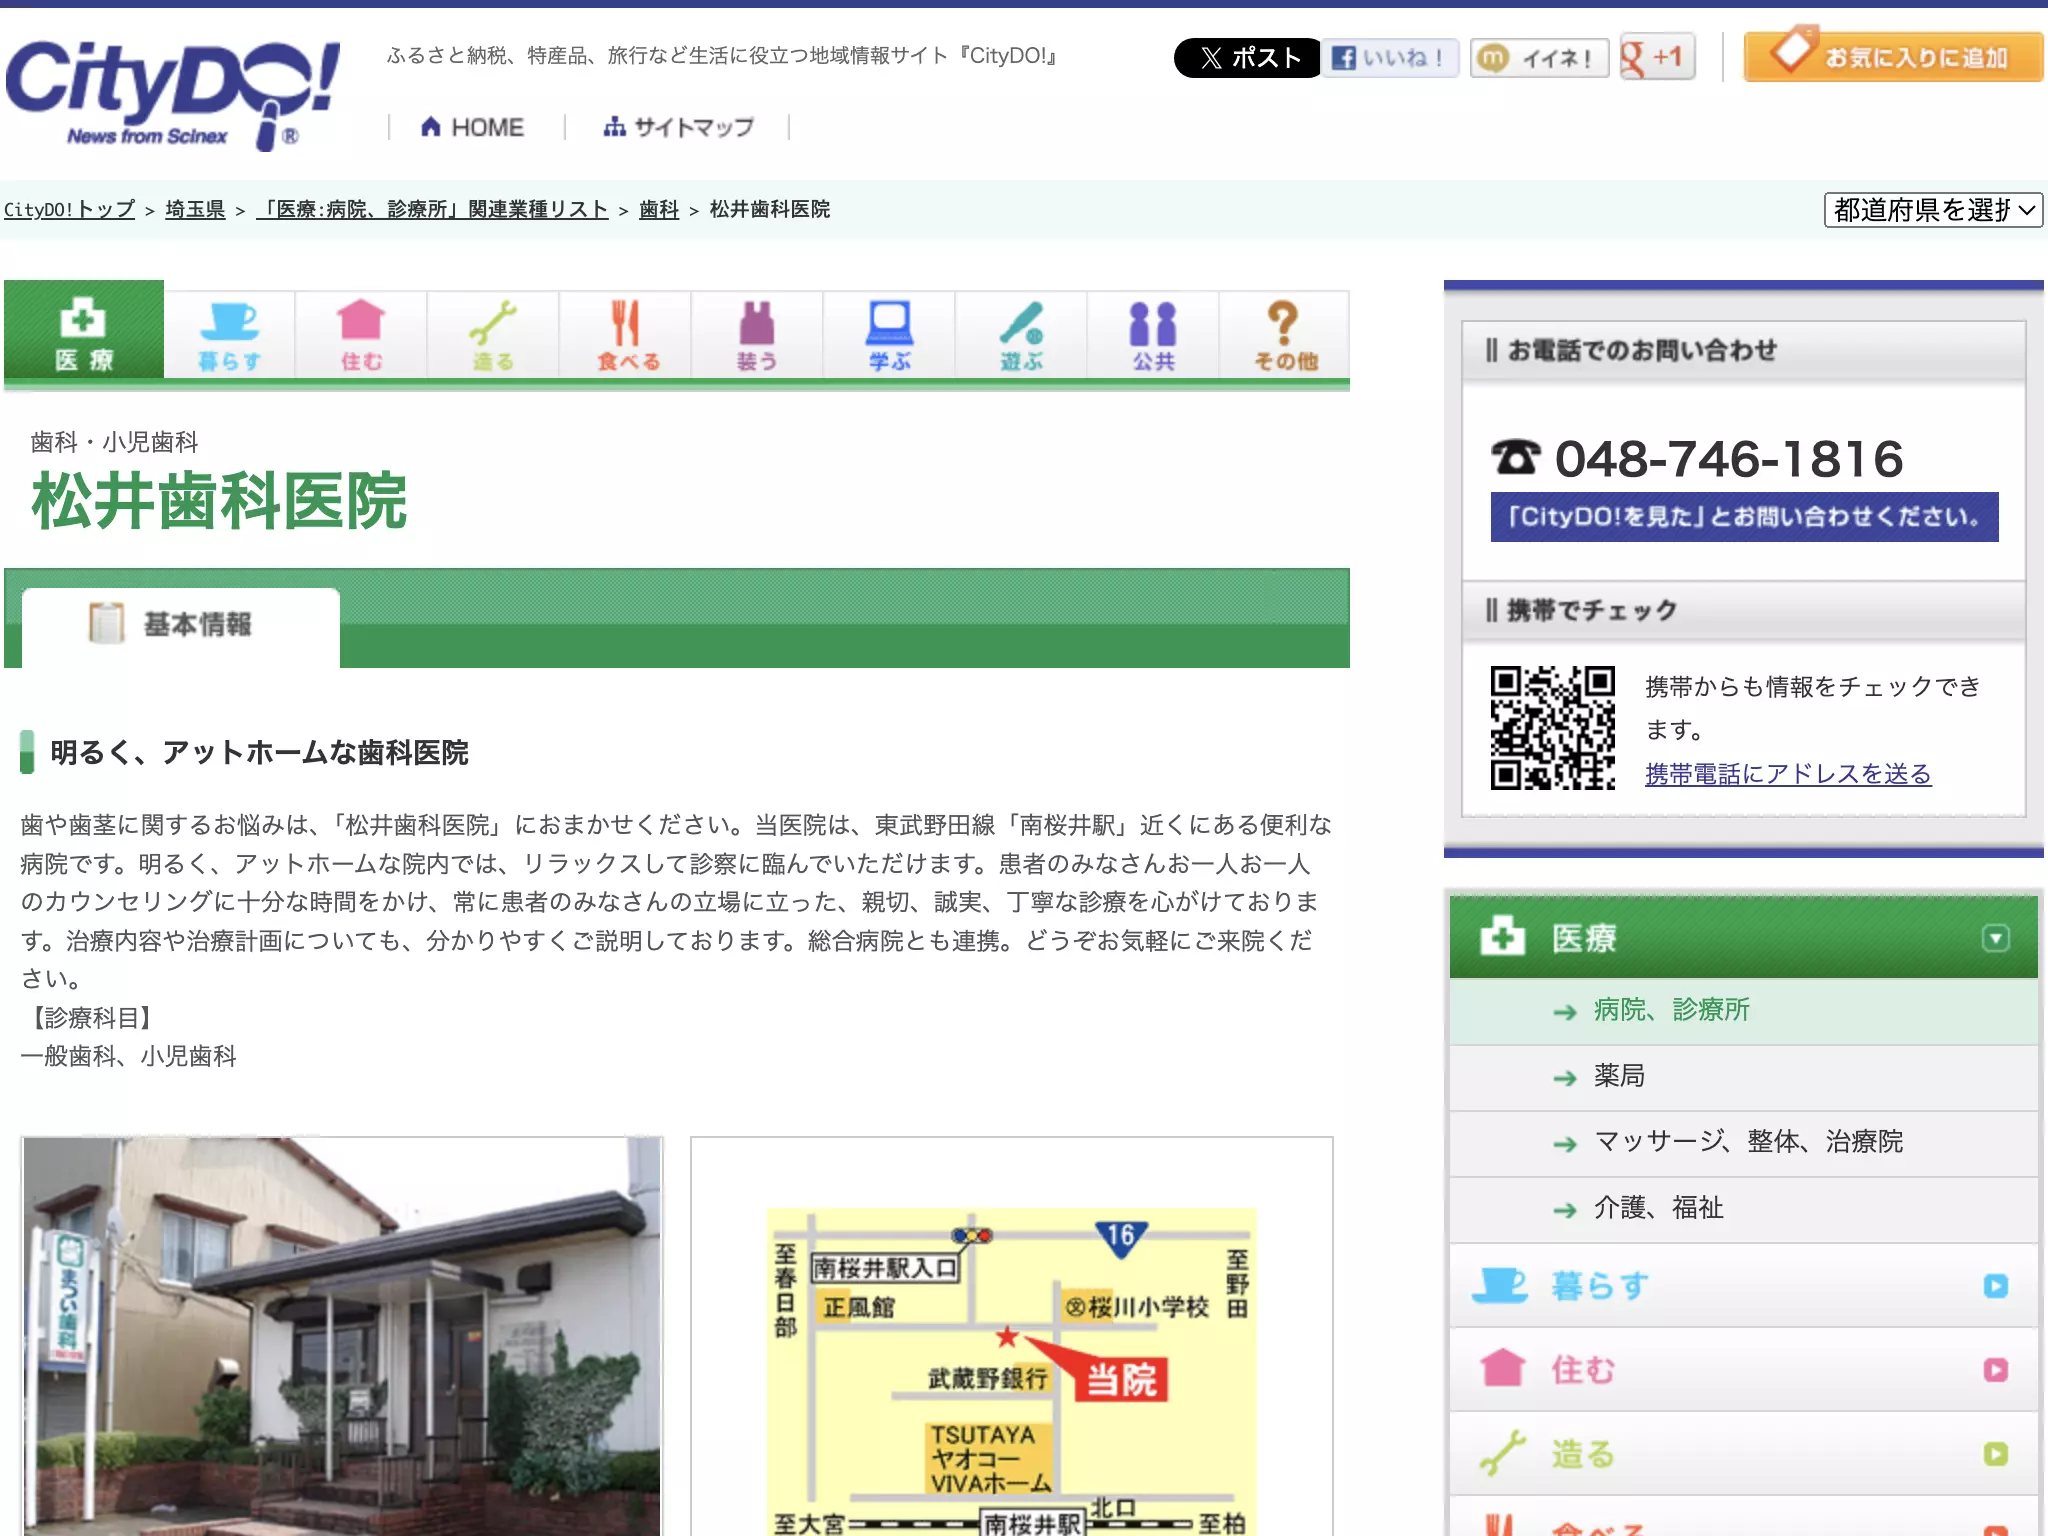
Task: Follow 埼玉県 breadcrumb link
Action: [195, 209]
